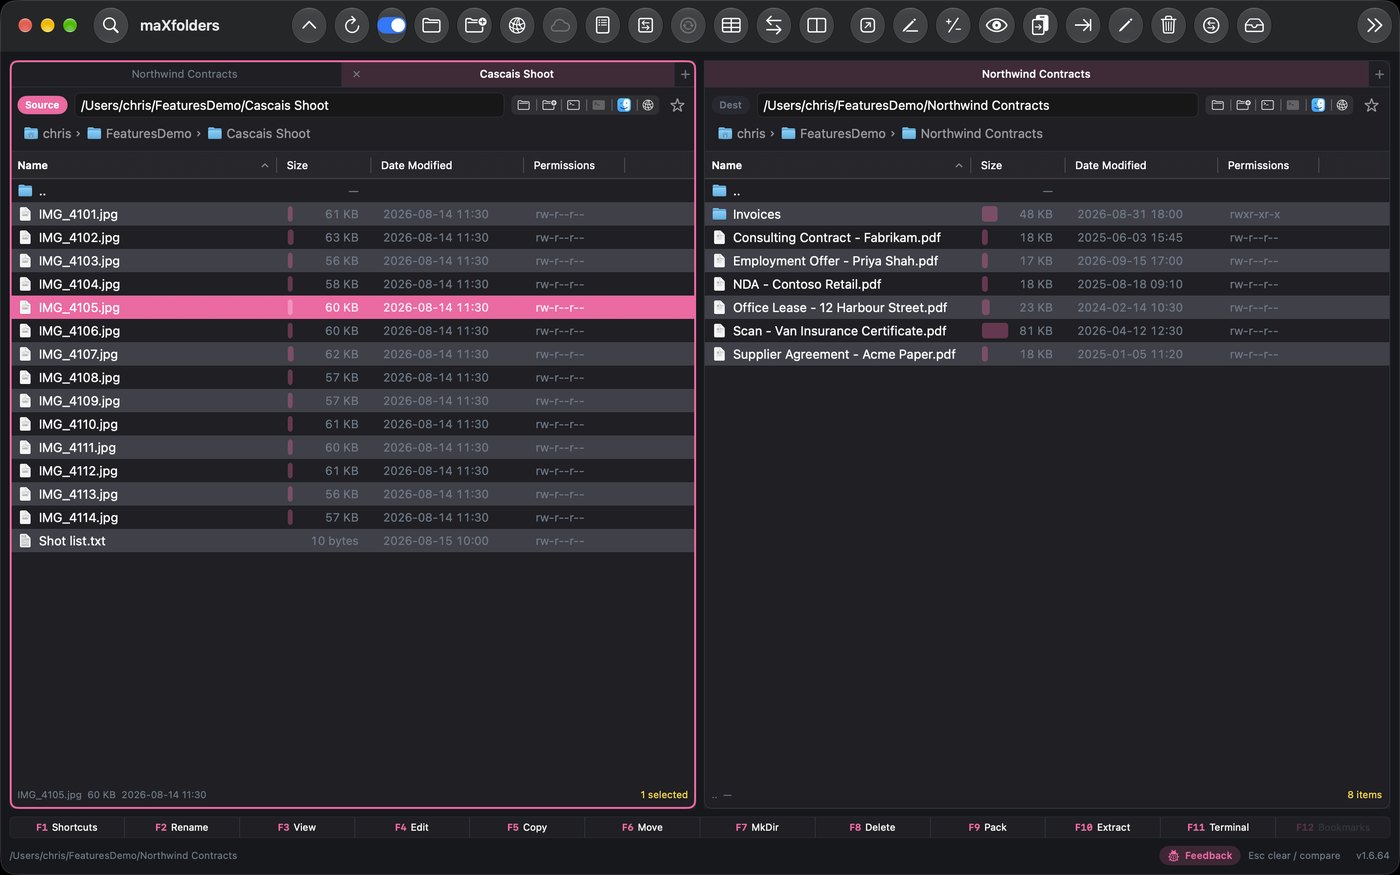1400x875 pixels.
Task: Click the table view icon in top toolbar
Action: [731, 26]
